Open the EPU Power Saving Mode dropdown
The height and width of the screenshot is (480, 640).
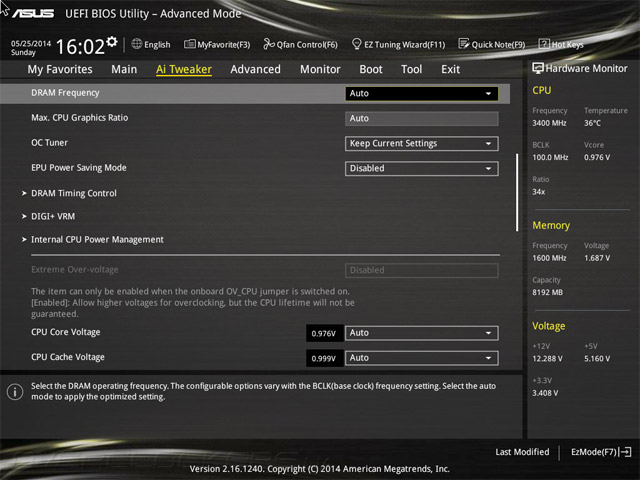pos(422,169)
